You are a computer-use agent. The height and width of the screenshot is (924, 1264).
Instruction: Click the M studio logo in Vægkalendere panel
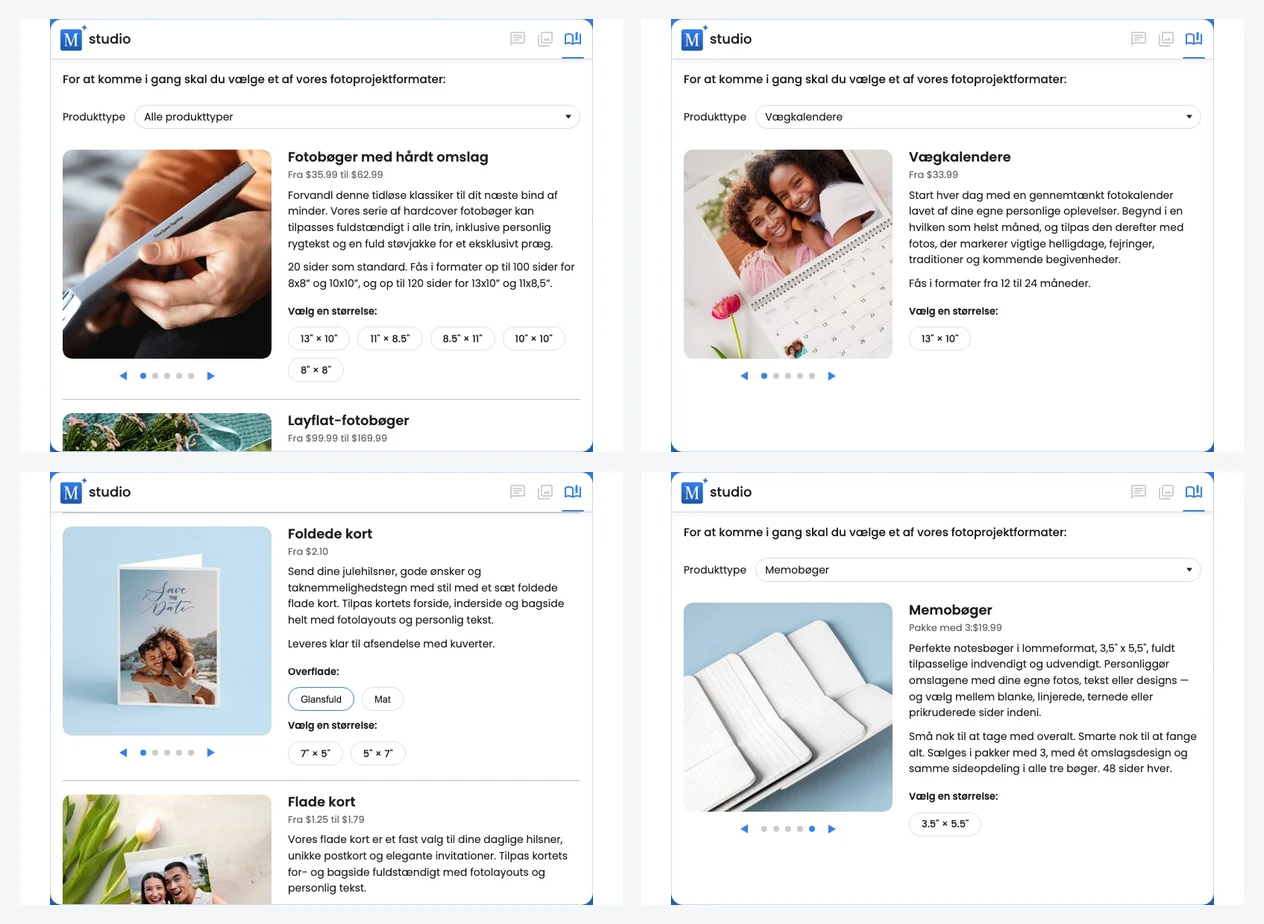tap(717, 39)
